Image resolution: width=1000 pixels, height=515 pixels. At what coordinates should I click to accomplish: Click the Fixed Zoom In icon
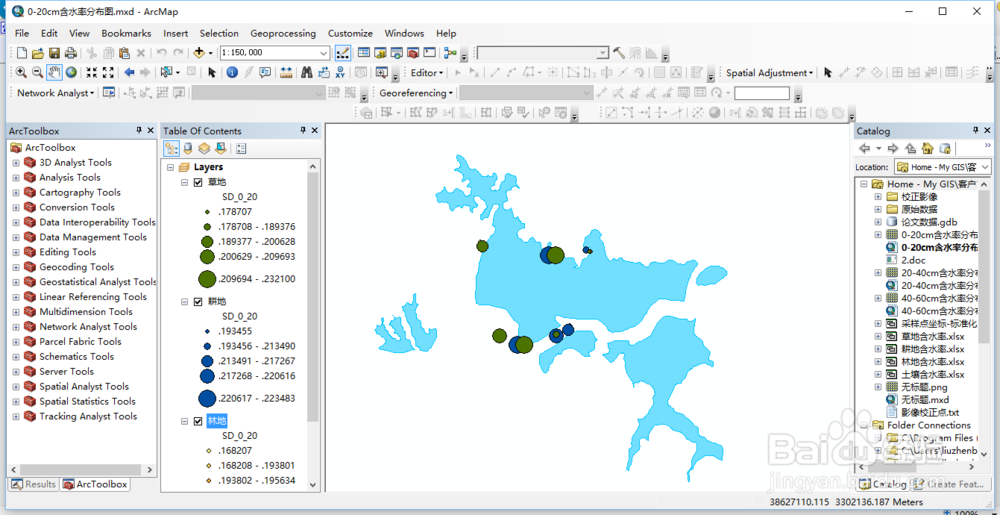coord(92,73)
